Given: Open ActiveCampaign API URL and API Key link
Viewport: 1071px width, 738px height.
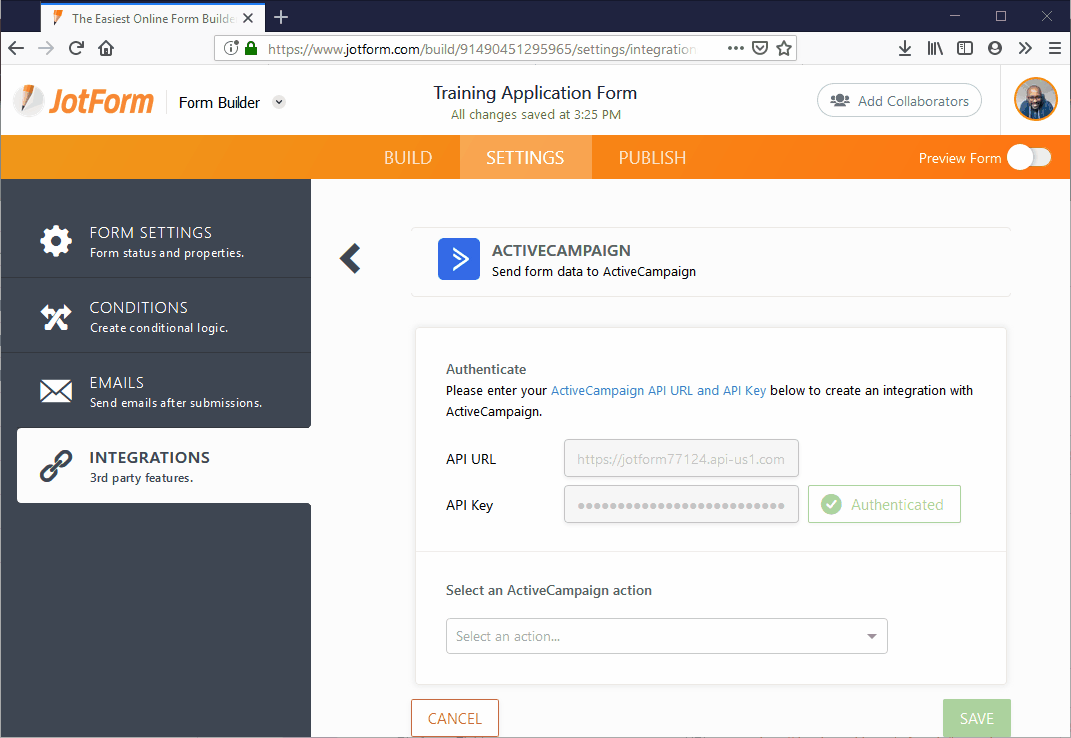Looking at the screenshot, I should (x=658, y=390).
